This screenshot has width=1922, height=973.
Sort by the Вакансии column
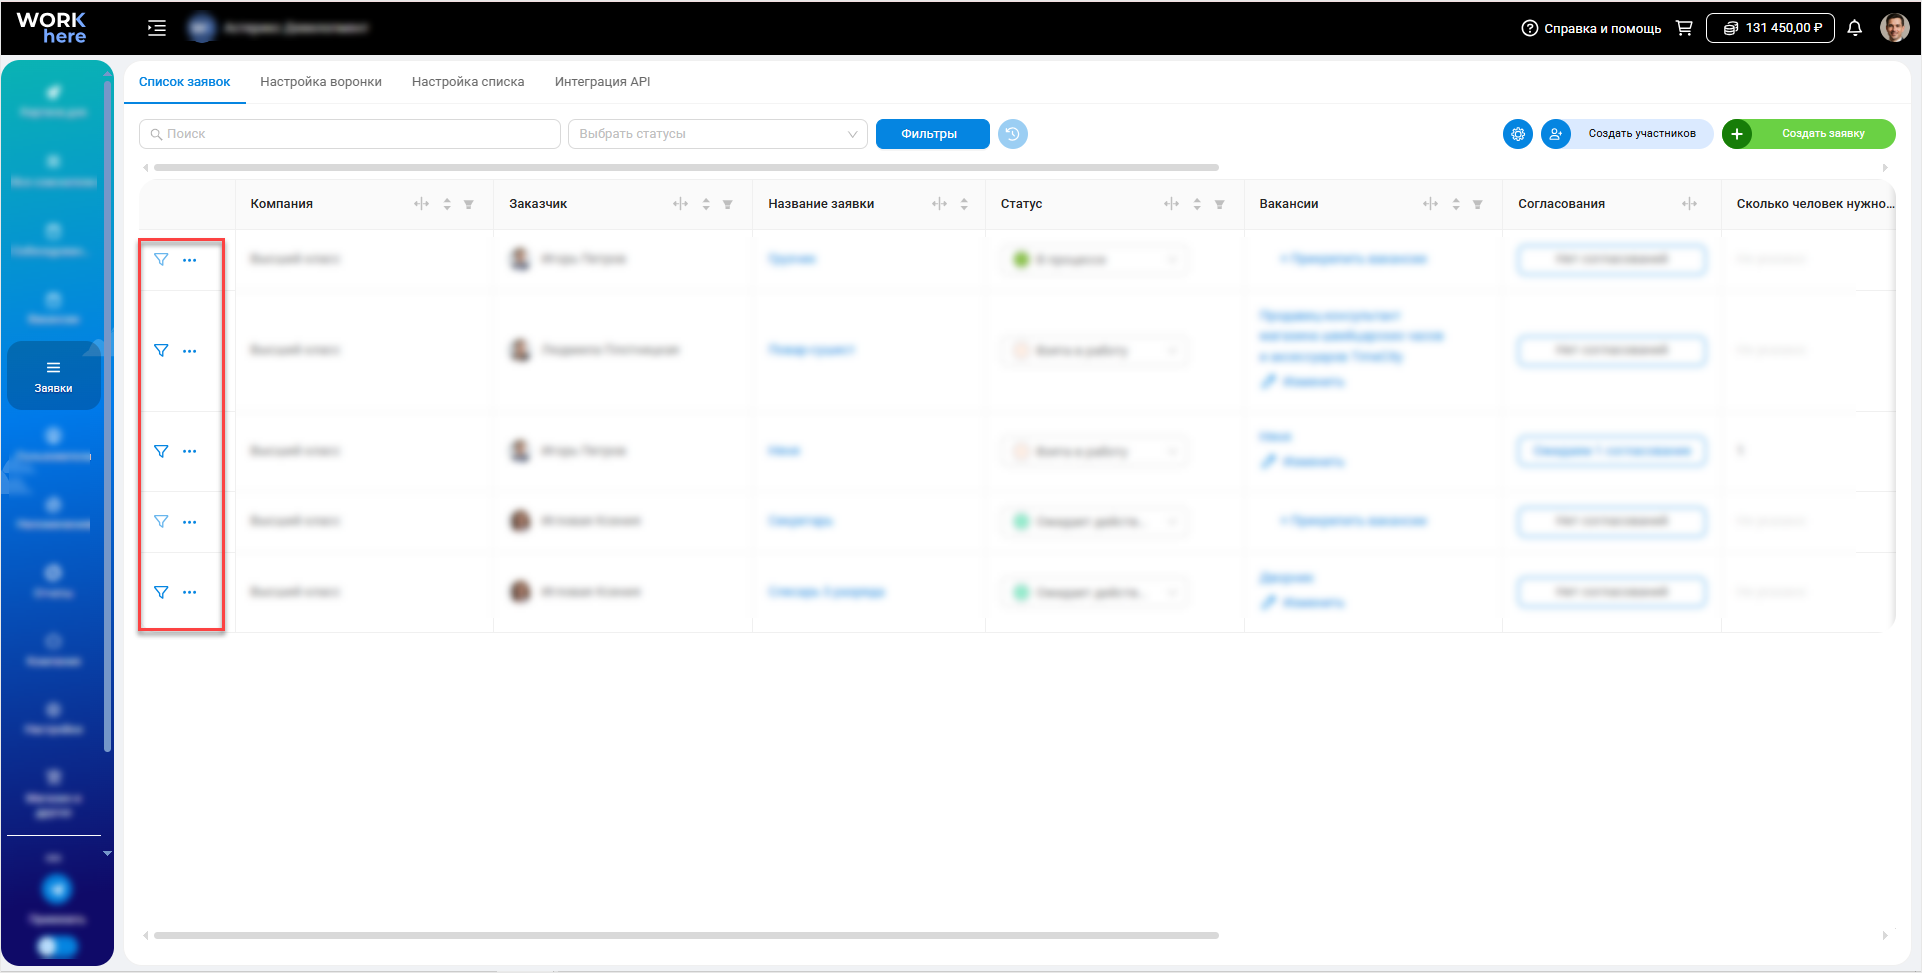tap(1456, 204)
